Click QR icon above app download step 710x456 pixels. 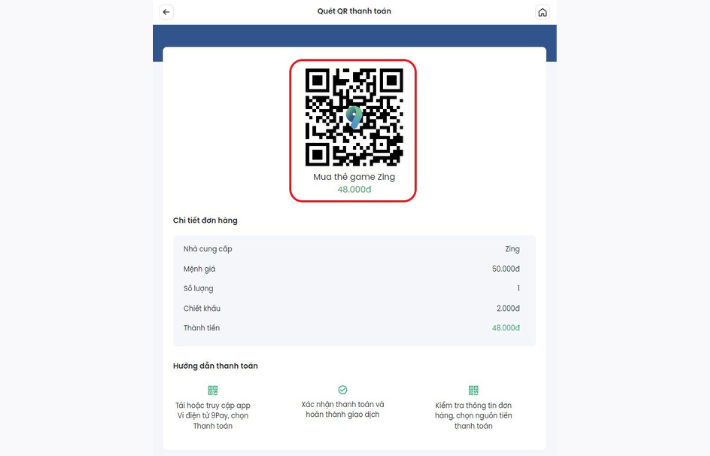point(213,390)
